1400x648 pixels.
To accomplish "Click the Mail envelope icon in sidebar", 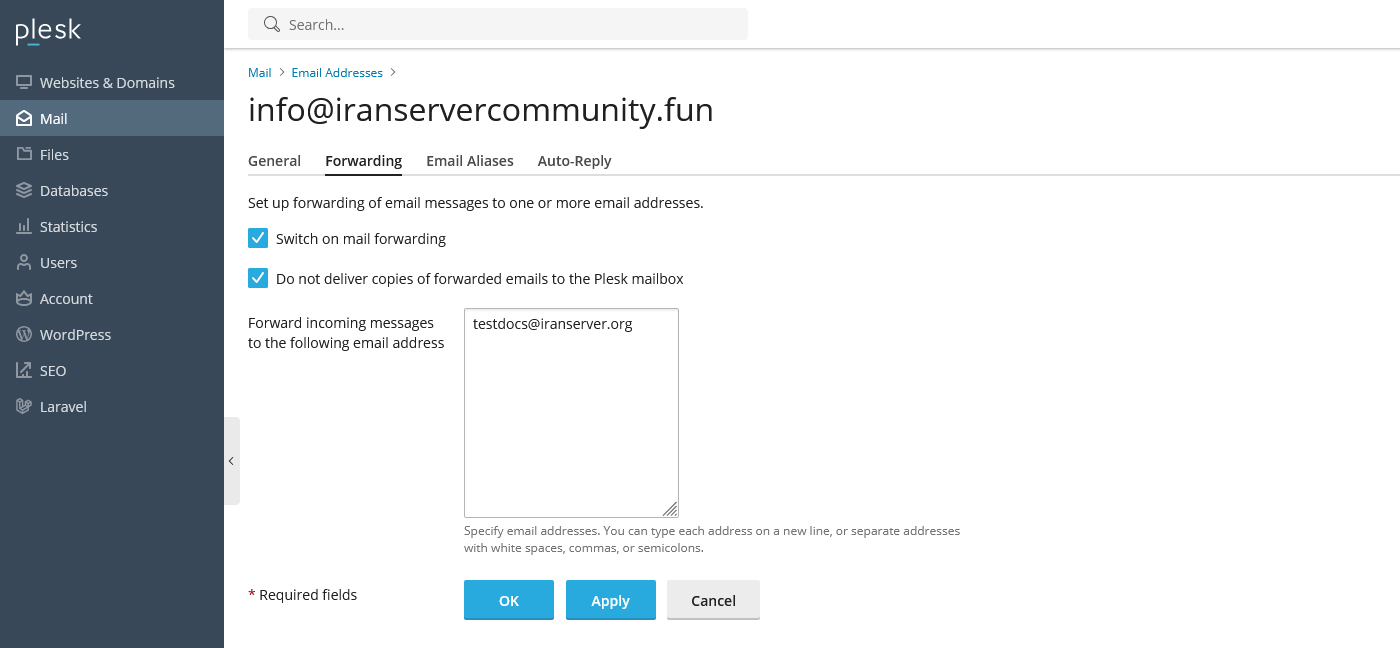I will pyautogui.click(x=24, y=118).
